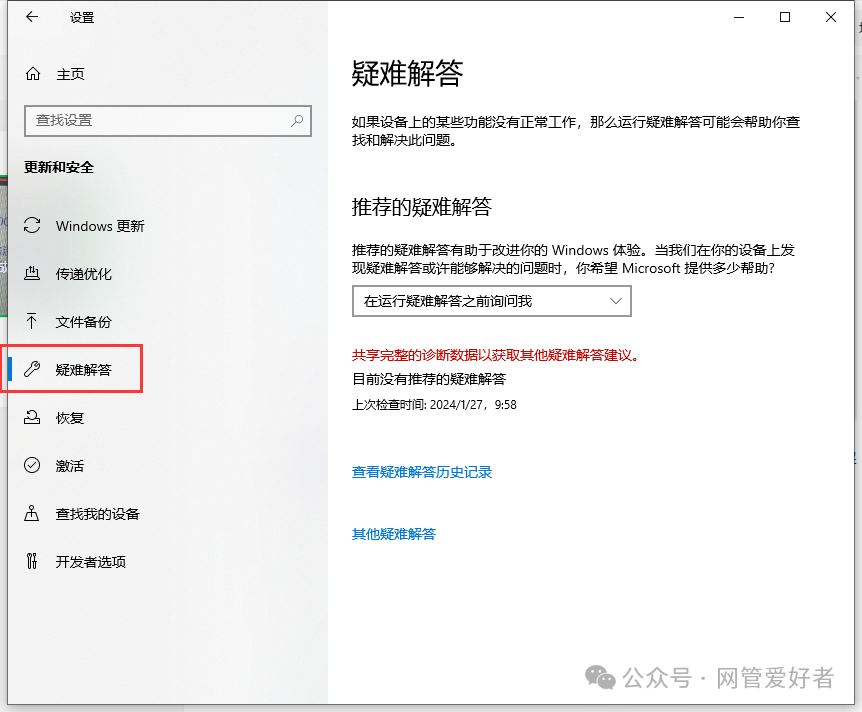The height and width of the screenshot is (712, 862).
Task: Minimize the Settings window
Action: 739,18
